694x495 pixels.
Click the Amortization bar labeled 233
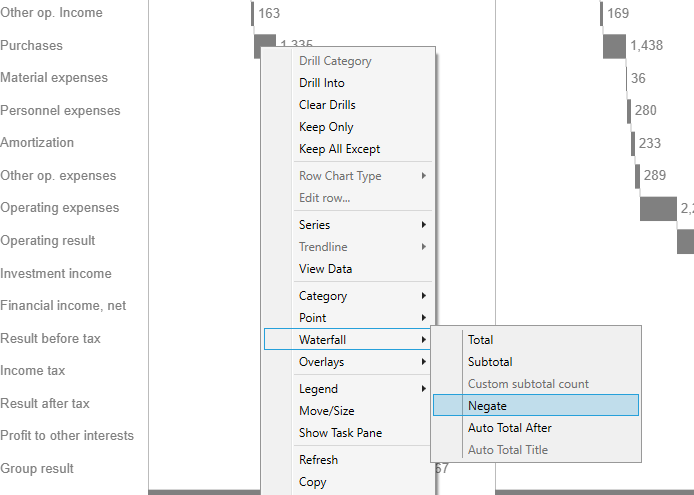click(x=633, y=143)
